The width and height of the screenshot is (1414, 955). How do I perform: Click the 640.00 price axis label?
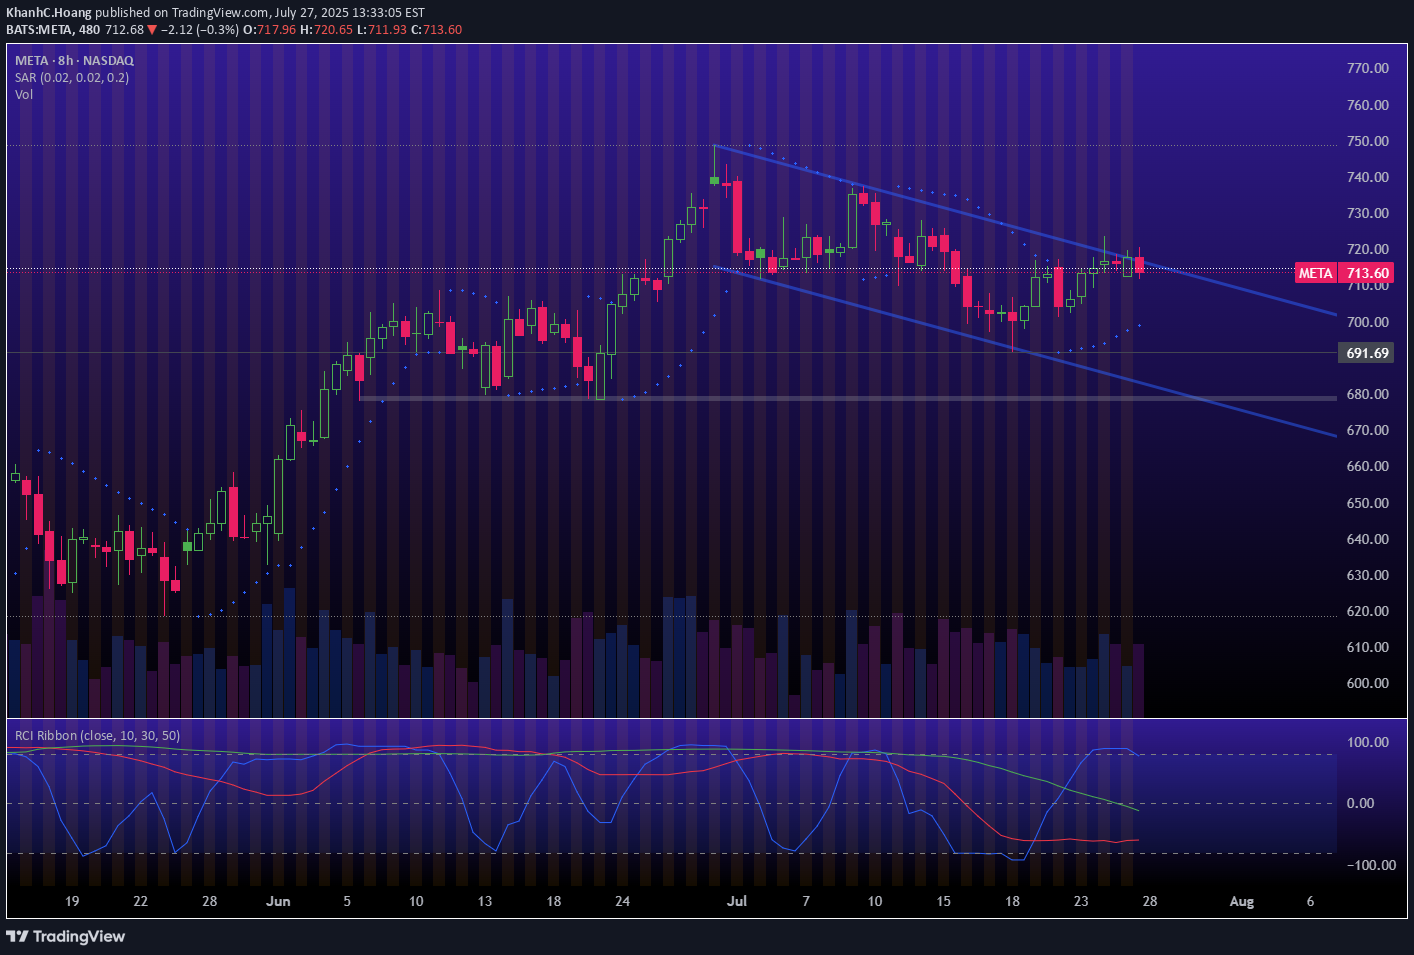coord(1367,539)
